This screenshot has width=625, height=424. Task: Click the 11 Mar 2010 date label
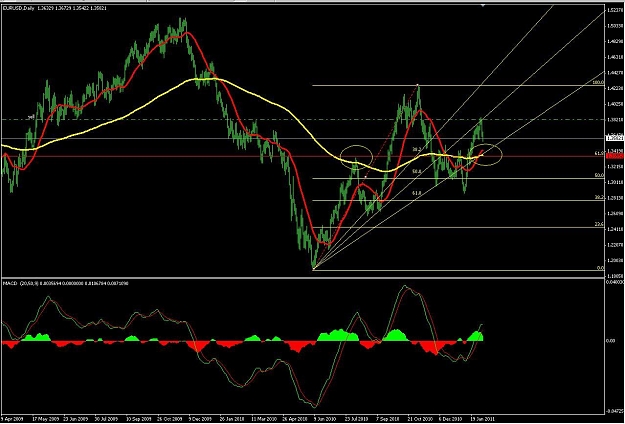pyautogui.click(x=264, y=419)
